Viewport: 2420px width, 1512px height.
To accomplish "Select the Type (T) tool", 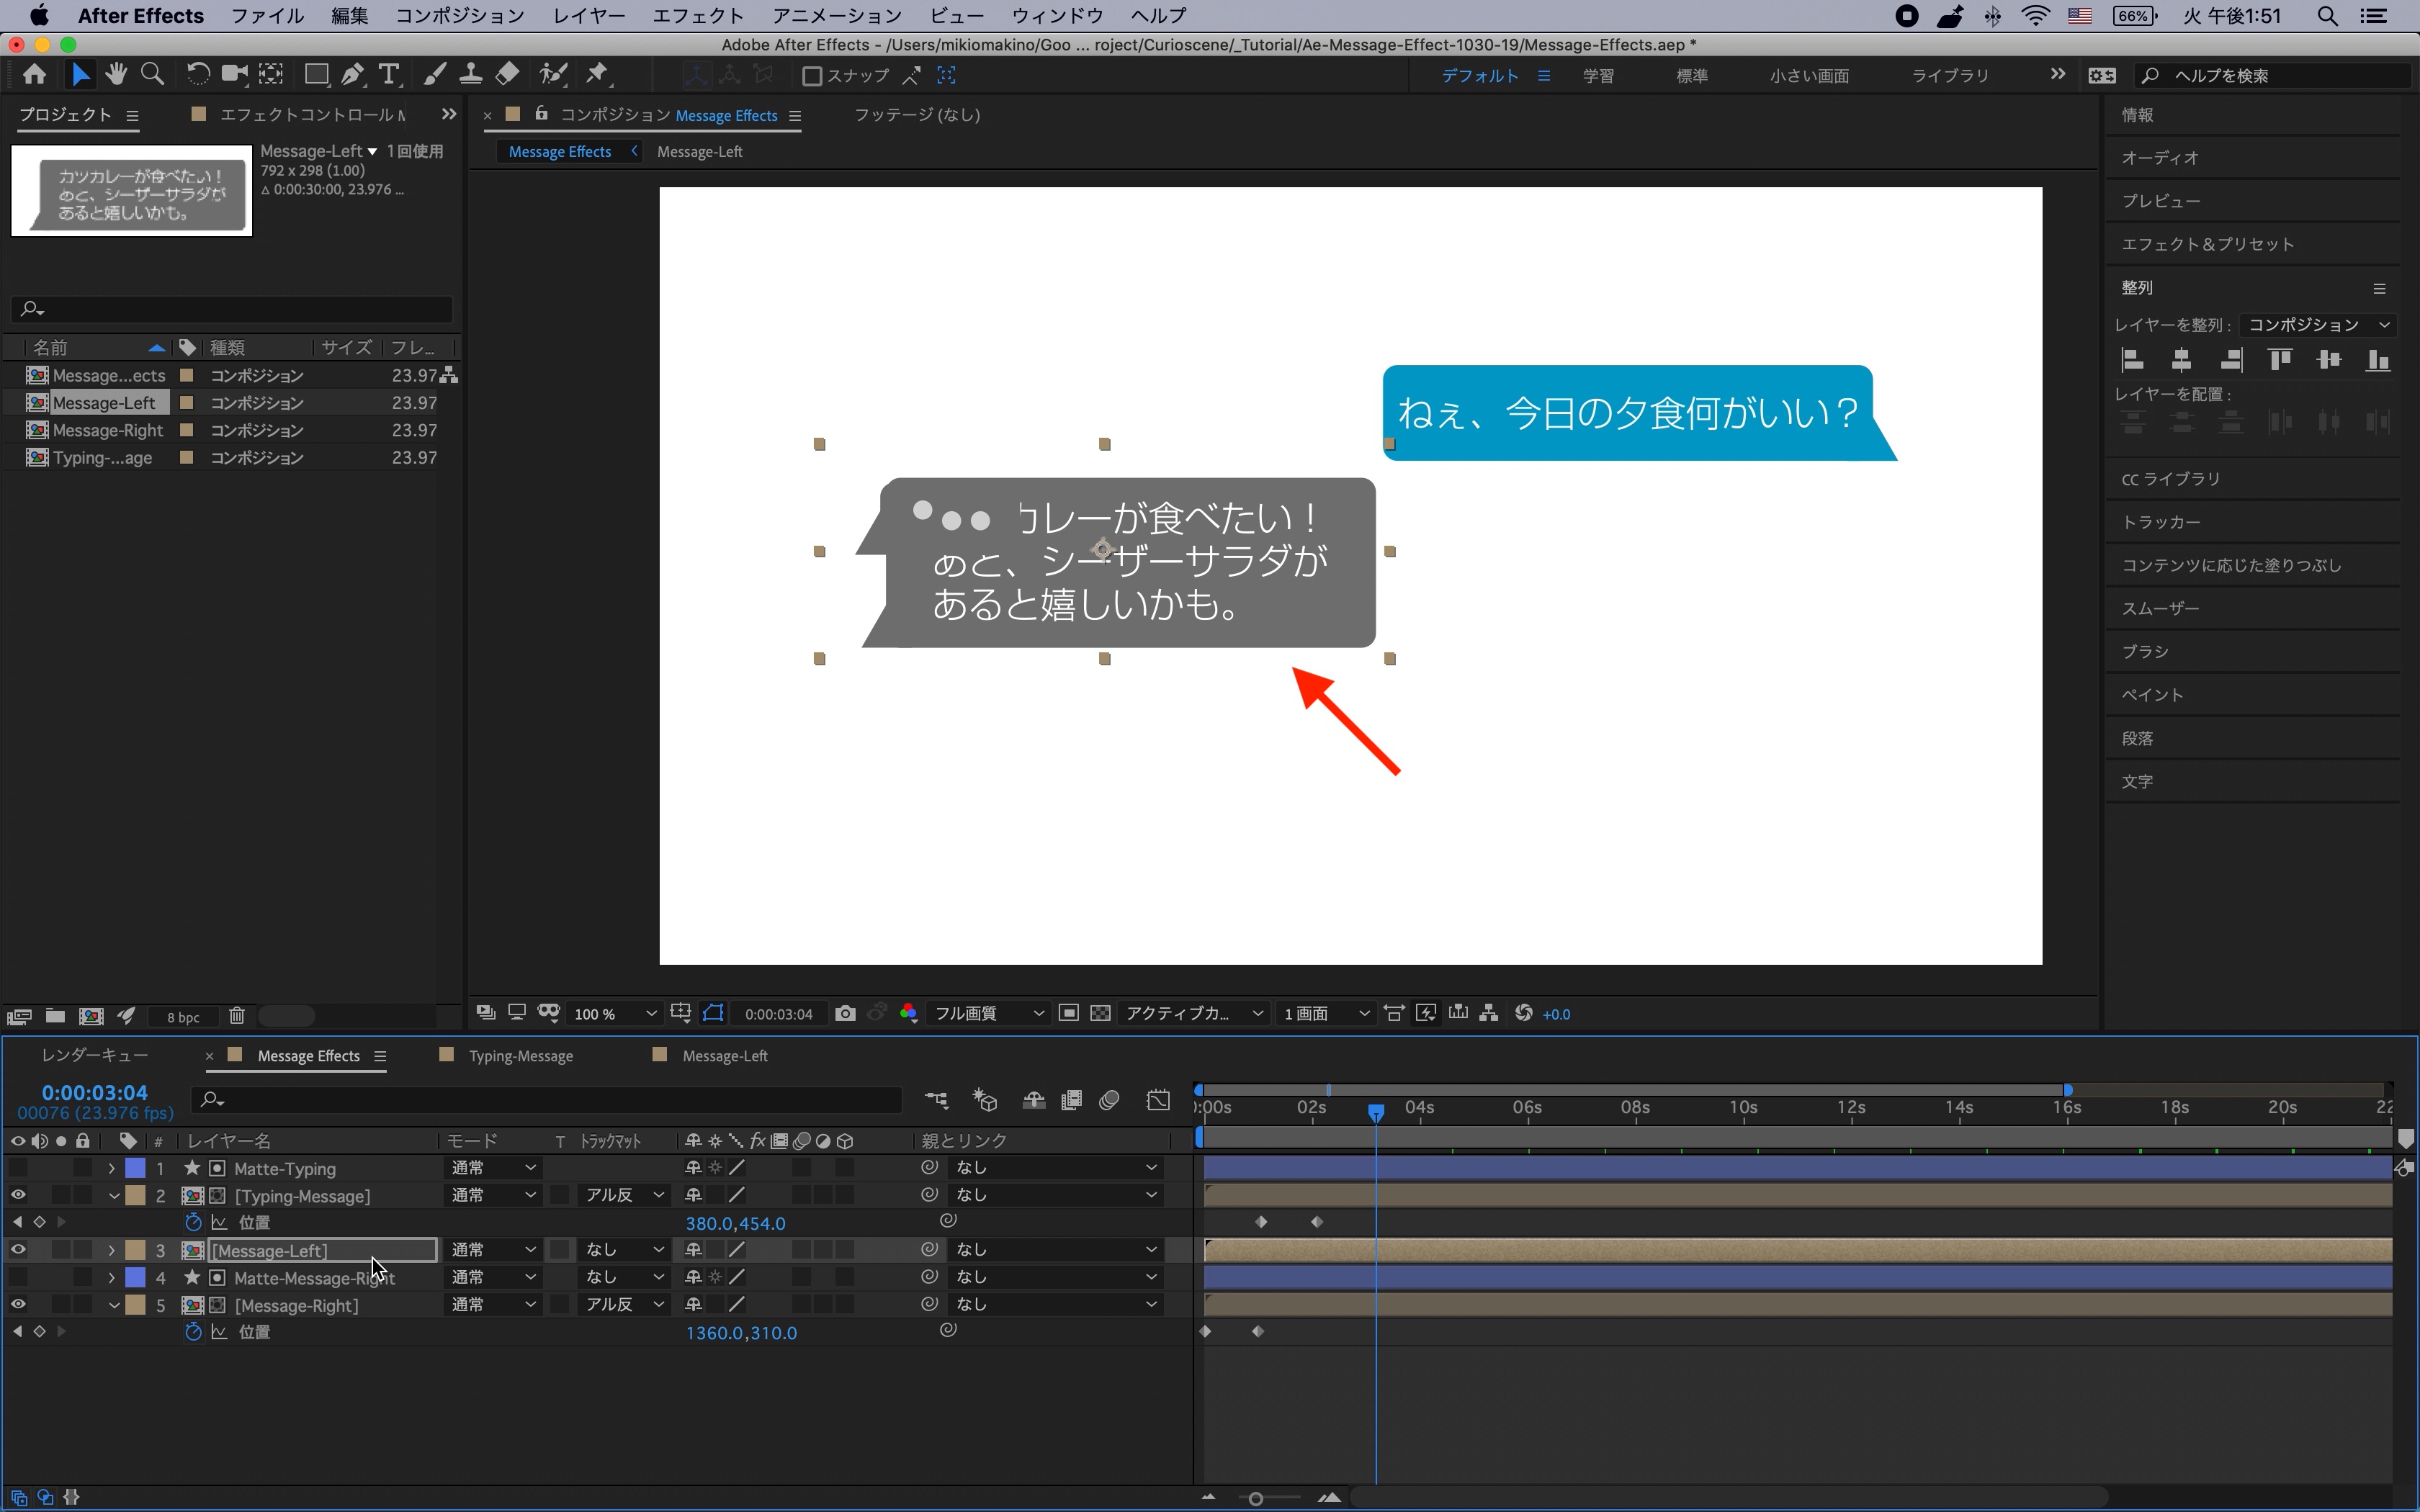I will pos(389,74).
